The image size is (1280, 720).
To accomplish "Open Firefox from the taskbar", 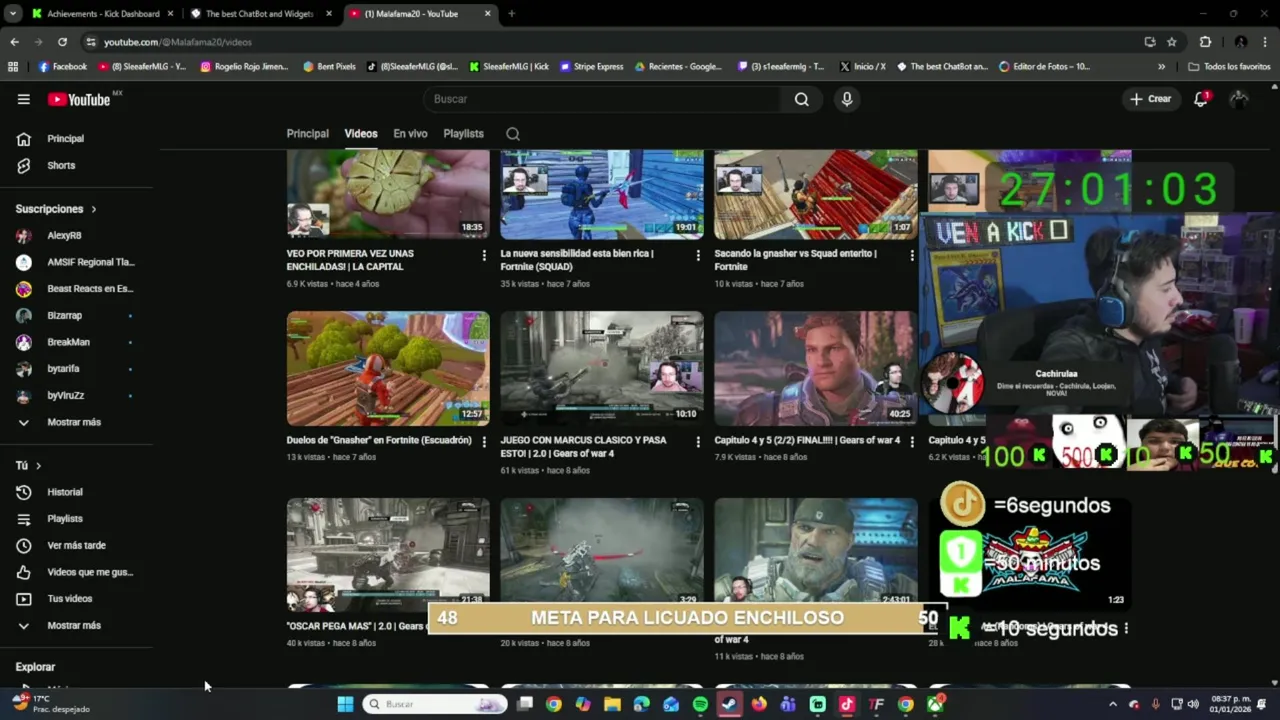I will point(759,704).
